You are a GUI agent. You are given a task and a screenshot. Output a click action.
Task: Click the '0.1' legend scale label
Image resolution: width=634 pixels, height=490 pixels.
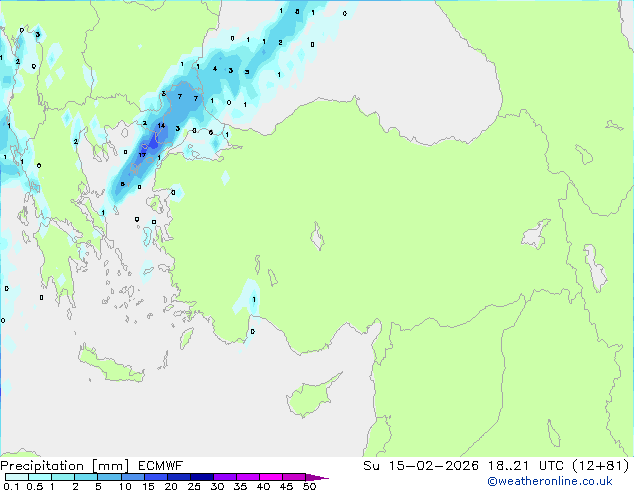coord(11,486)
